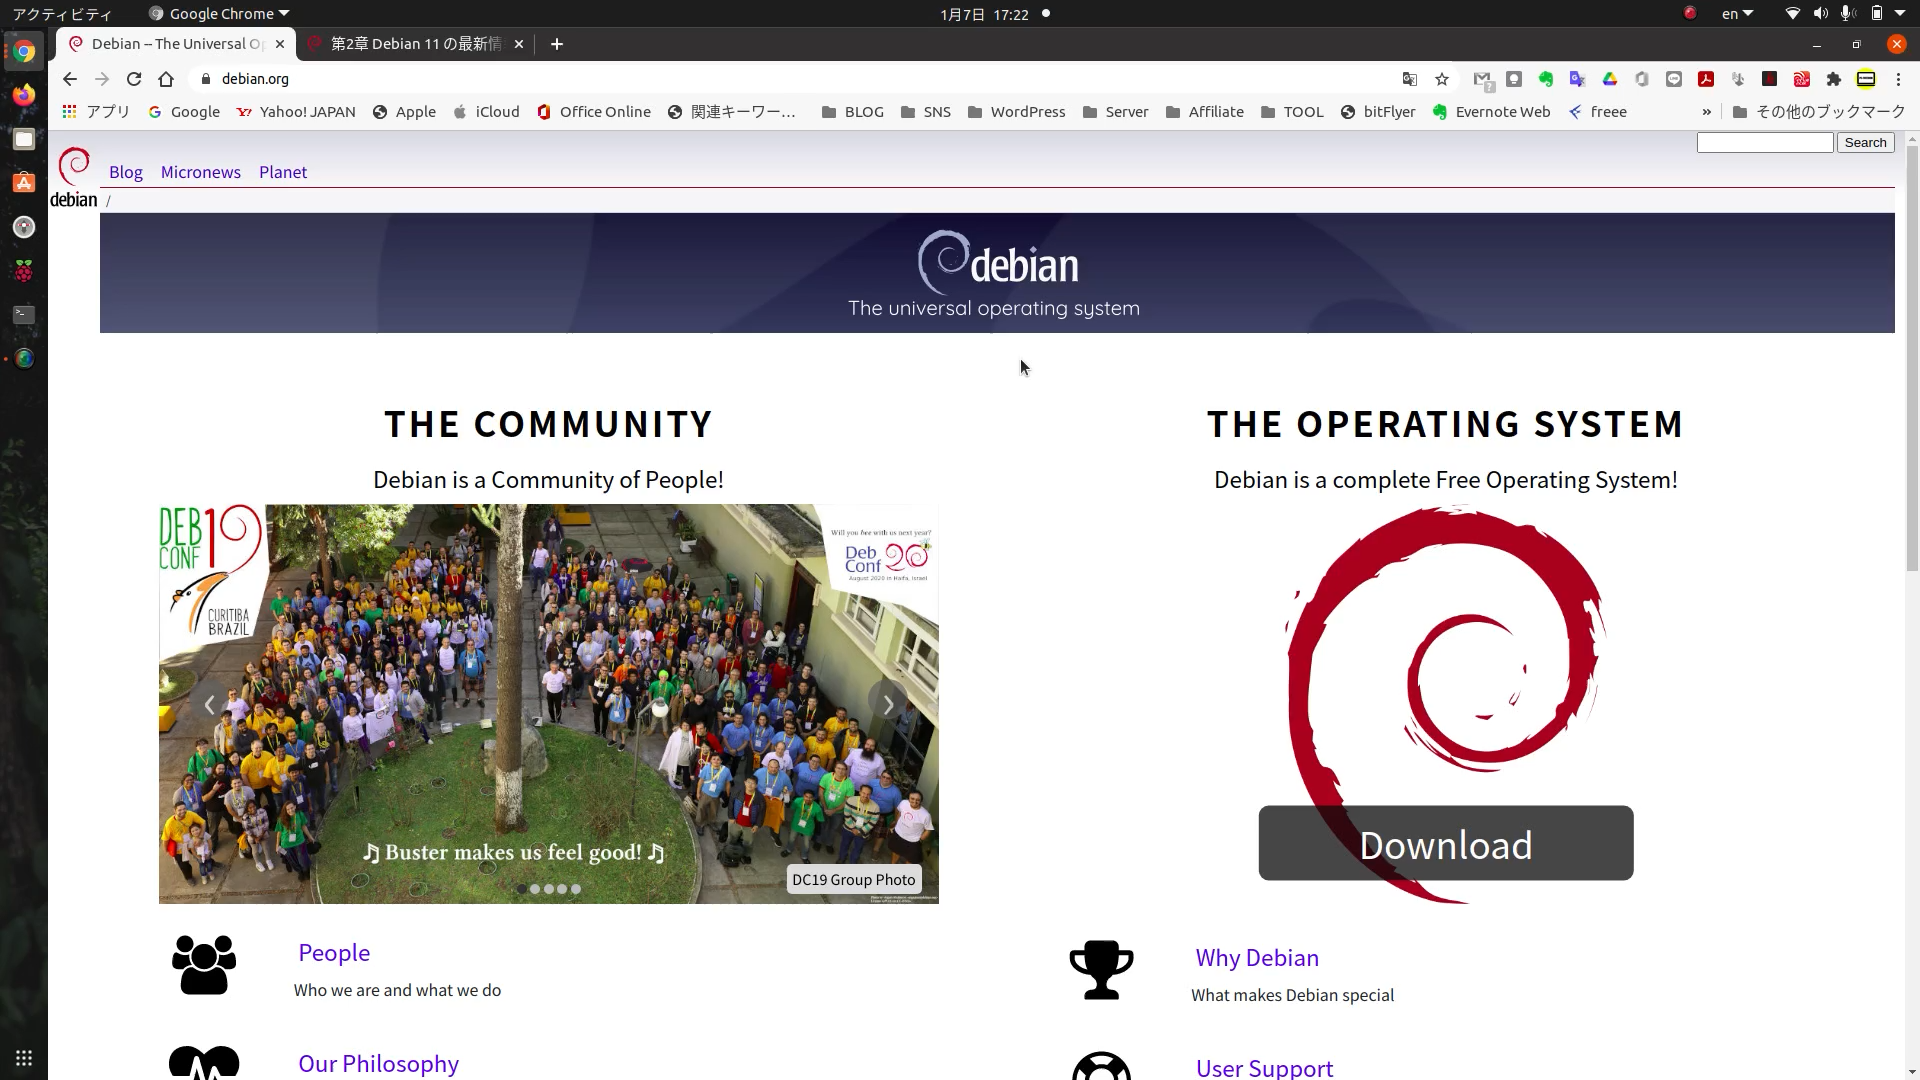Open the en input language dropdown
The image size is (1920, 1080).
coord(1737,14)
